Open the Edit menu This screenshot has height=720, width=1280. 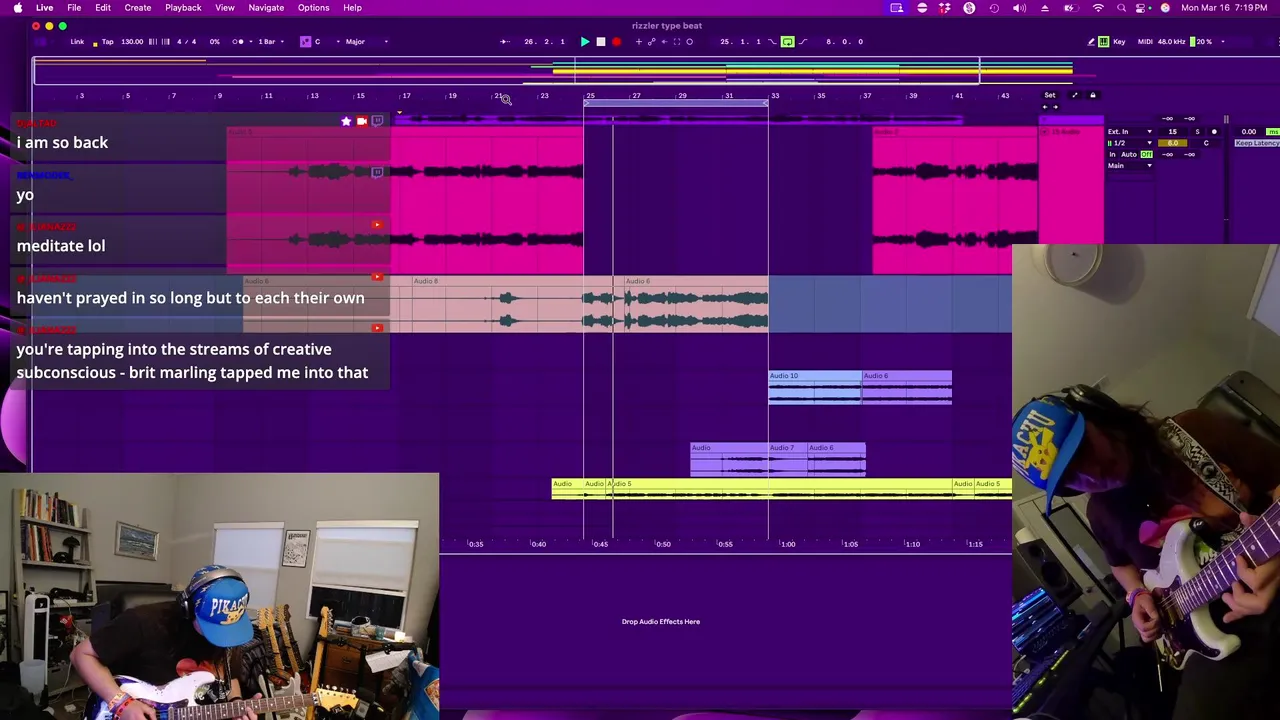[x=103, y=7]
